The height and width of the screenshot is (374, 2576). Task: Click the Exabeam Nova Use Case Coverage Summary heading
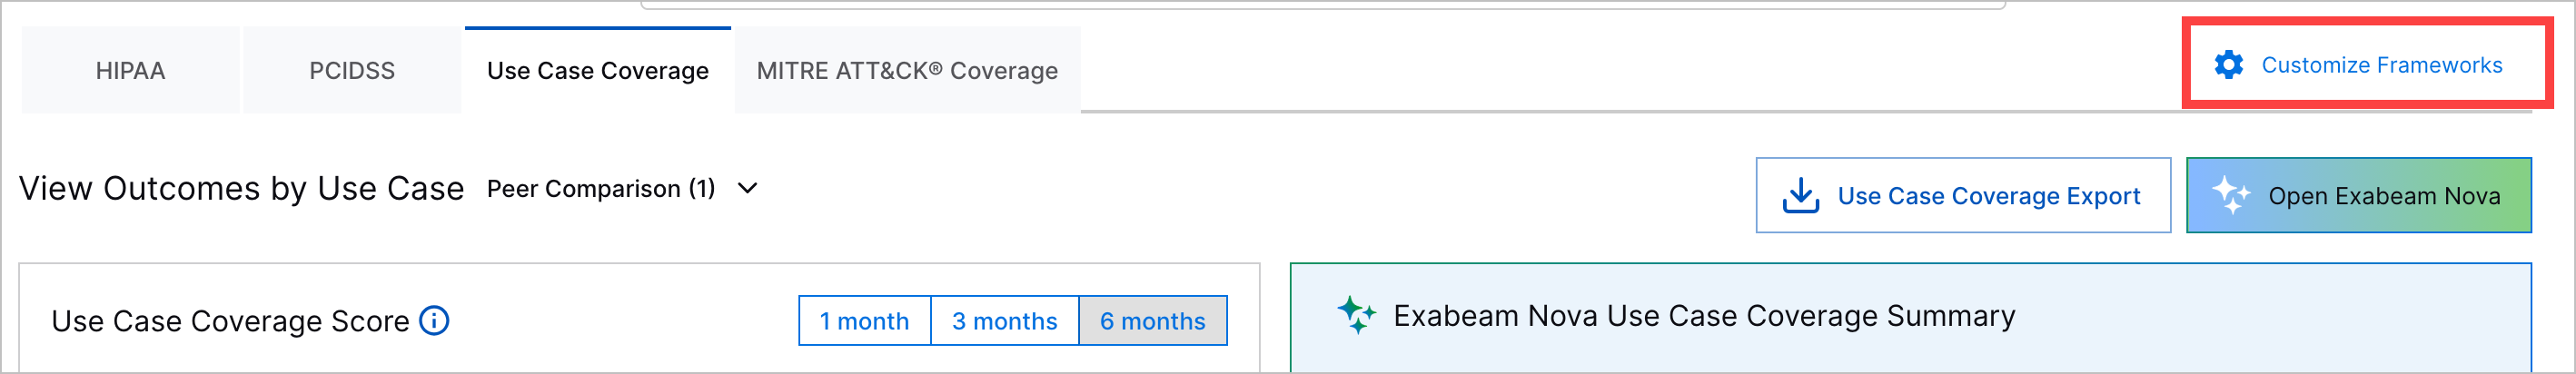pos(1704,316)
